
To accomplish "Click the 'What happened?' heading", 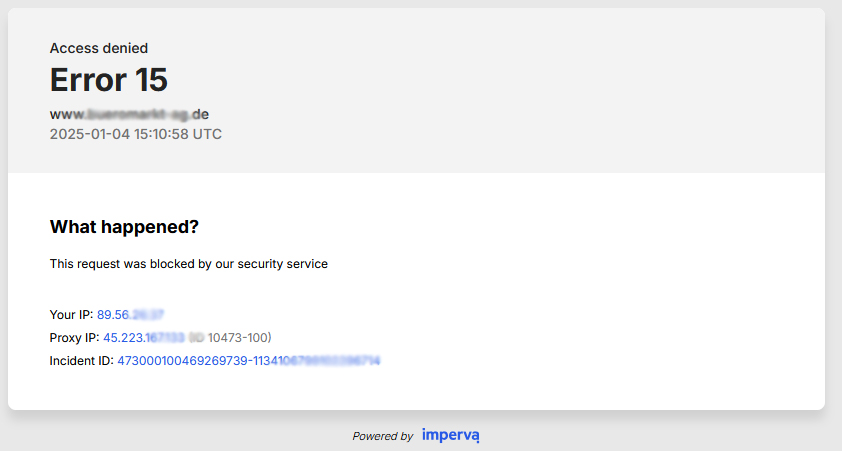I will coord(124,227).
